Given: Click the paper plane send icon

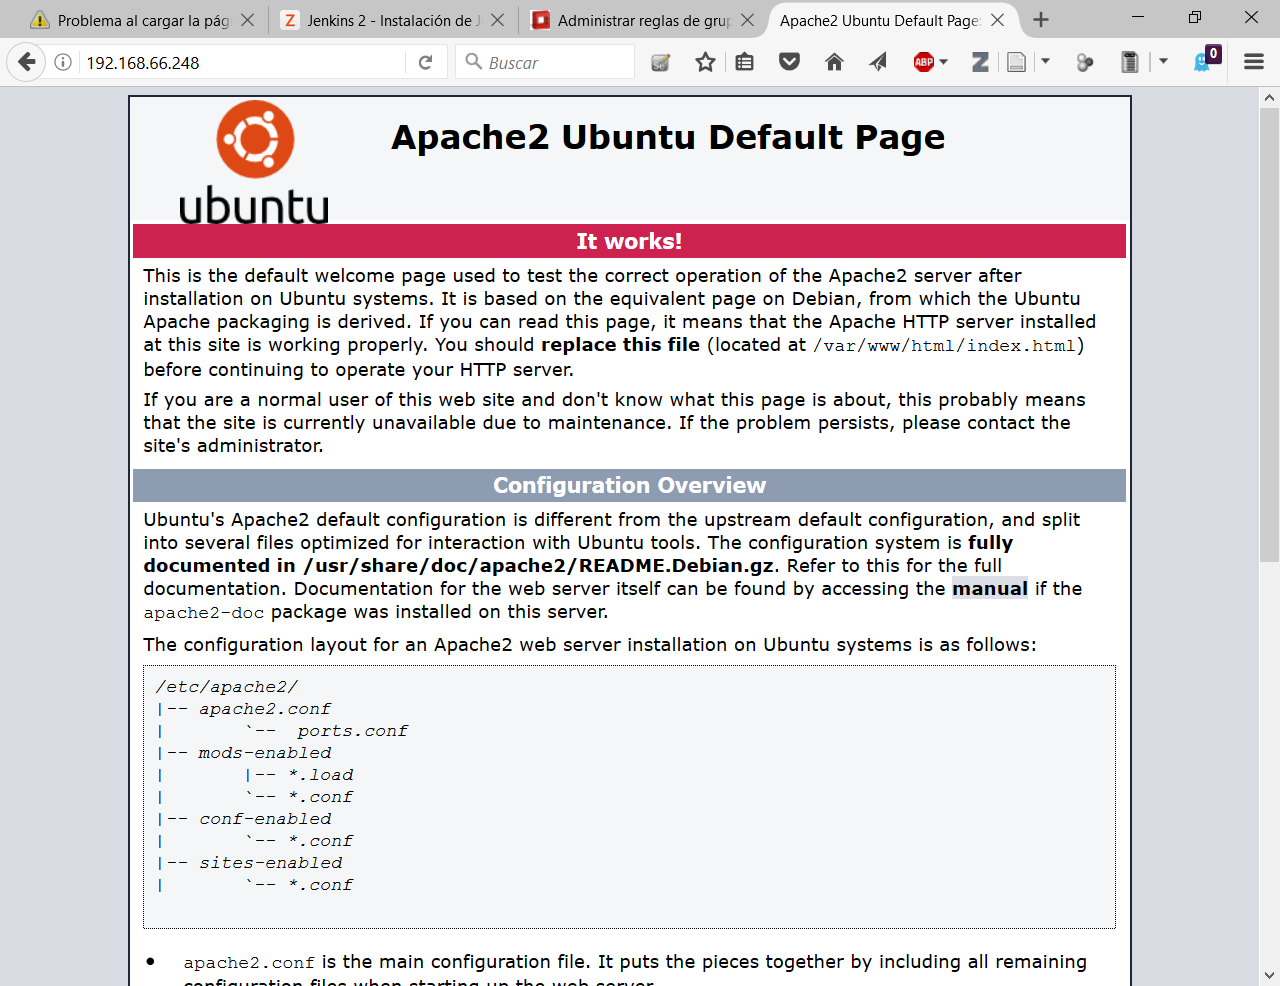Looking at the screenshot, I should pyautogui.click(x=878, y=62).
